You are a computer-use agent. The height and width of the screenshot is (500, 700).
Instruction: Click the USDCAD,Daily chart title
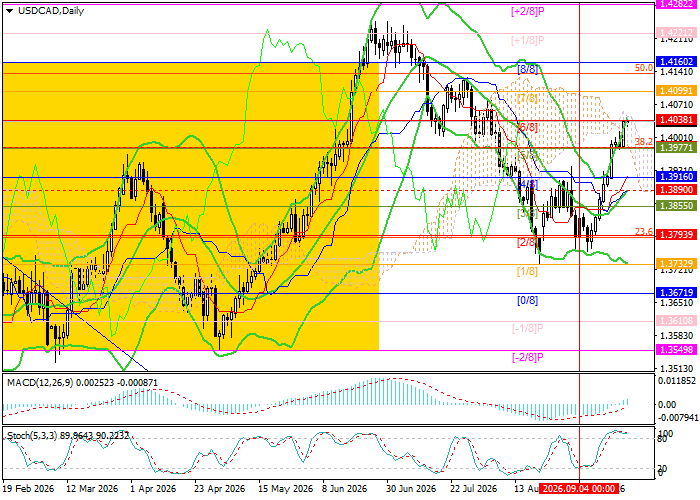51,11
